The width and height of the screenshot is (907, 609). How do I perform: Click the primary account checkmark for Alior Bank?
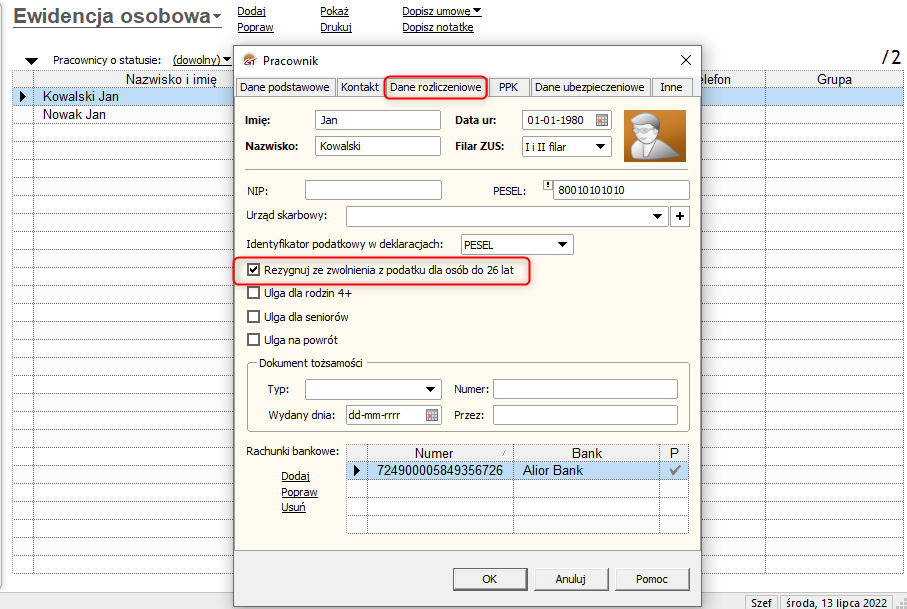674,470
